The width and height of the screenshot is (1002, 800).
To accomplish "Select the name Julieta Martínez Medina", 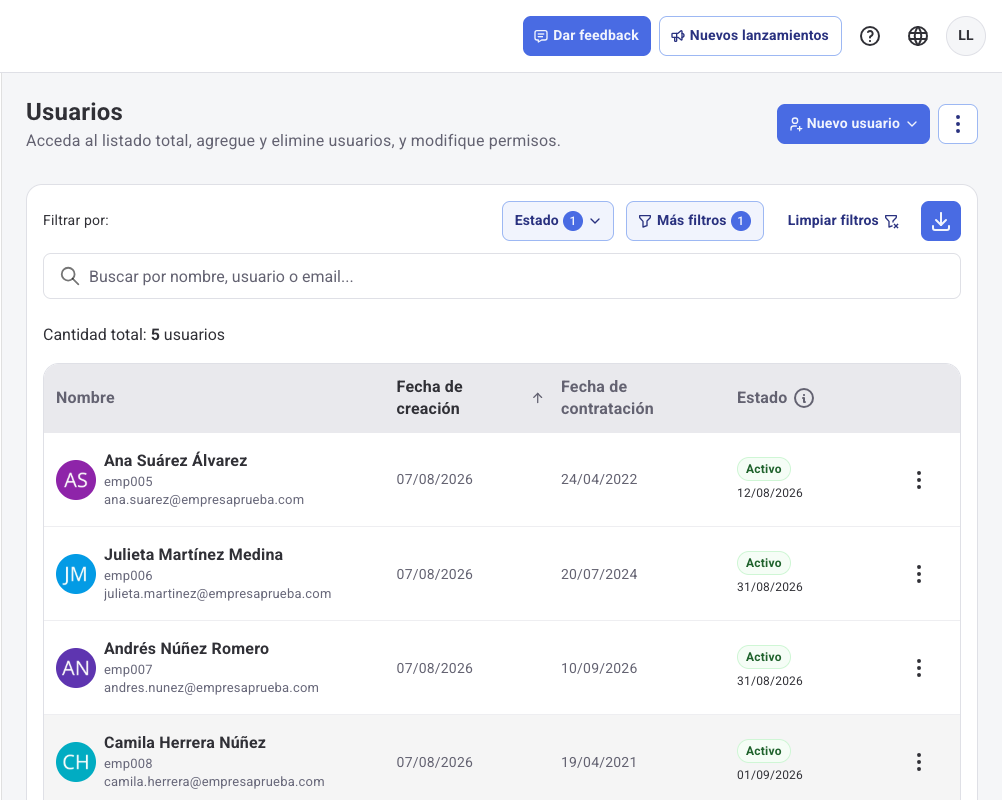I will pyautogui.click(x=194, y=554).
